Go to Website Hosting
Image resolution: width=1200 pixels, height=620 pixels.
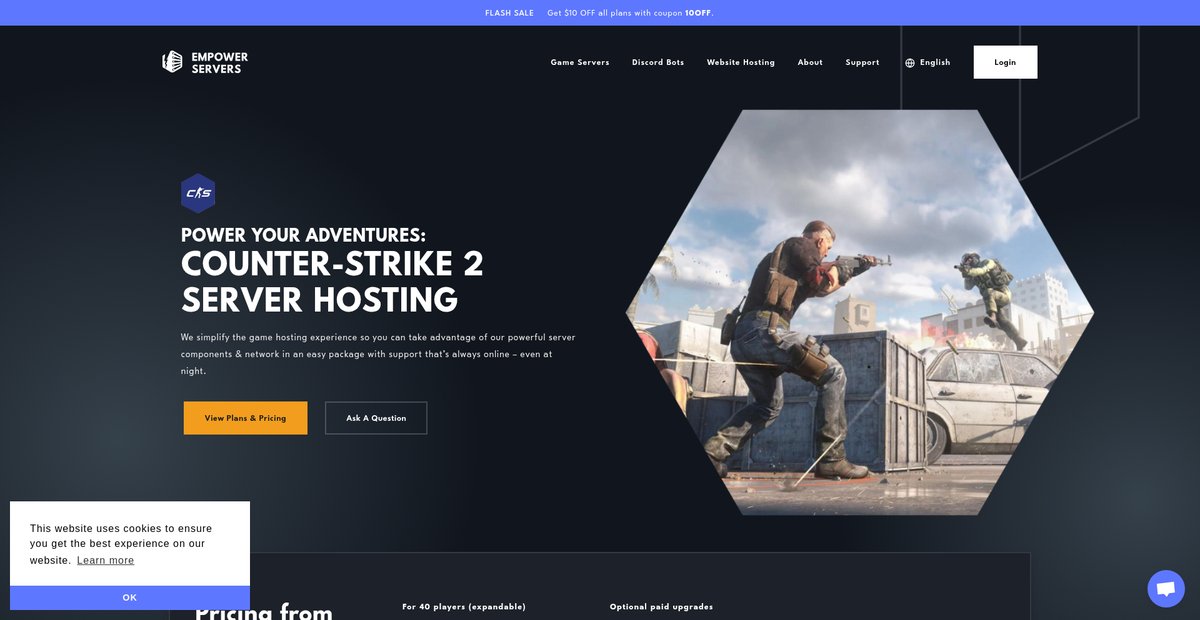click(x=741, y=62)
